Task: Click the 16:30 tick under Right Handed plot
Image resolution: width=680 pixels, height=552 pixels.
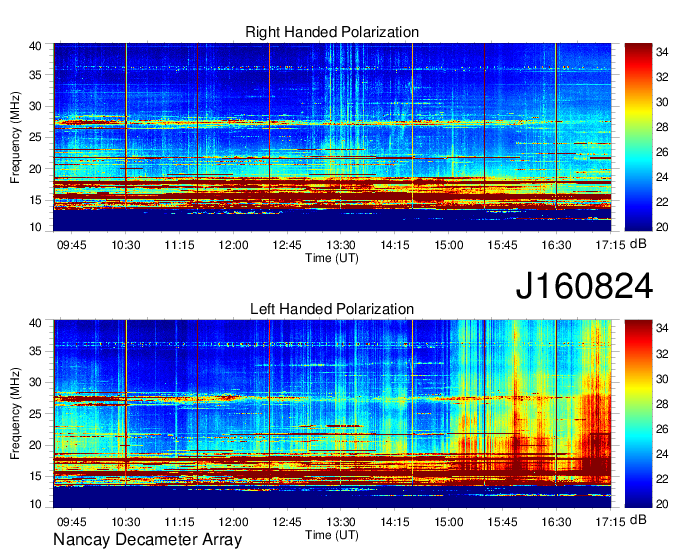Action: 556,245
